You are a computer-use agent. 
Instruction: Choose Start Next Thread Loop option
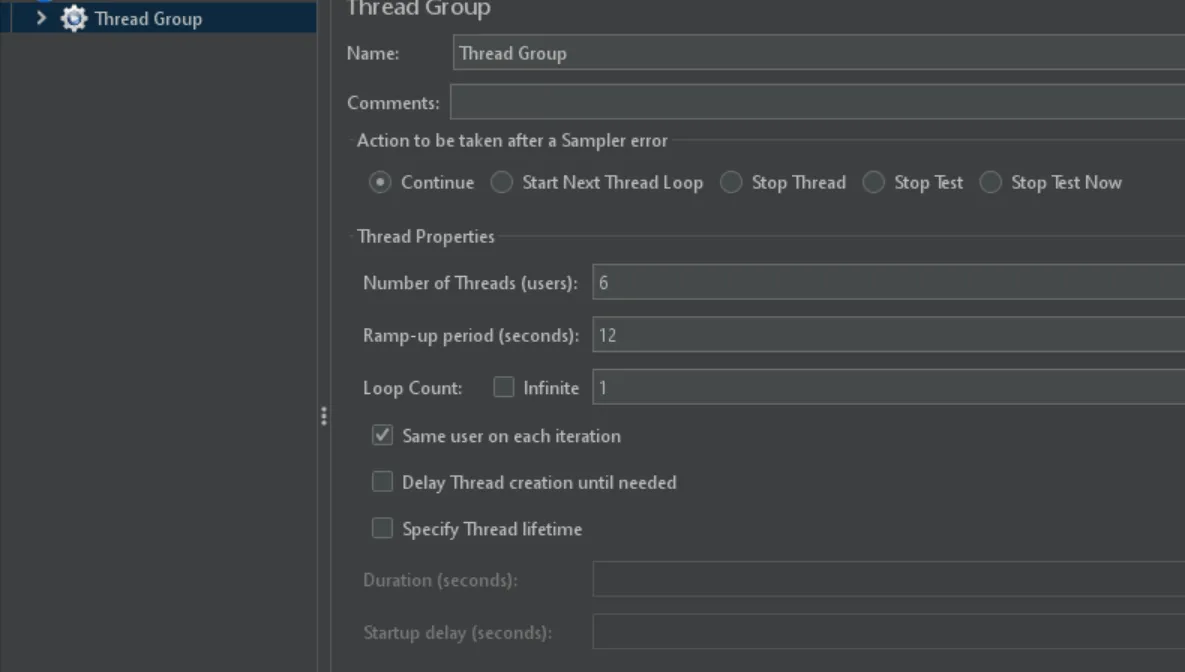click(502, 182)
